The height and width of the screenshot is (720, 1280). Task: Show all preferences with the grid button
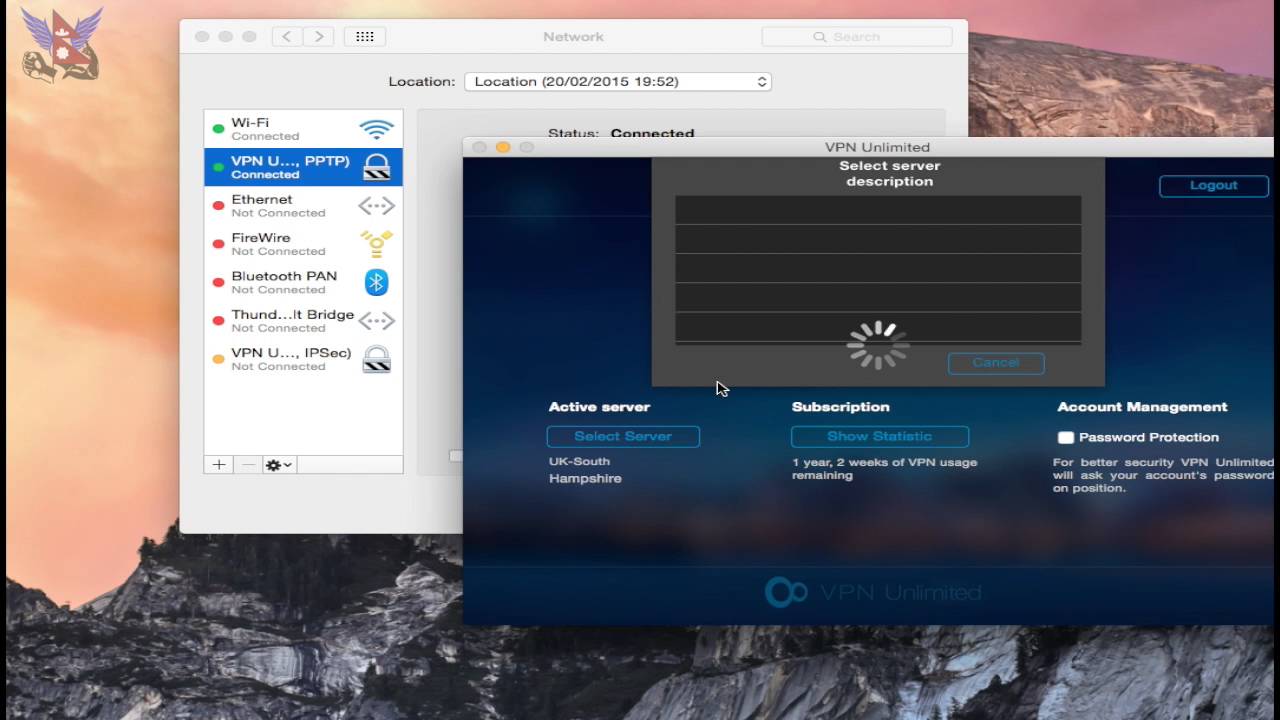click(365, 36)
